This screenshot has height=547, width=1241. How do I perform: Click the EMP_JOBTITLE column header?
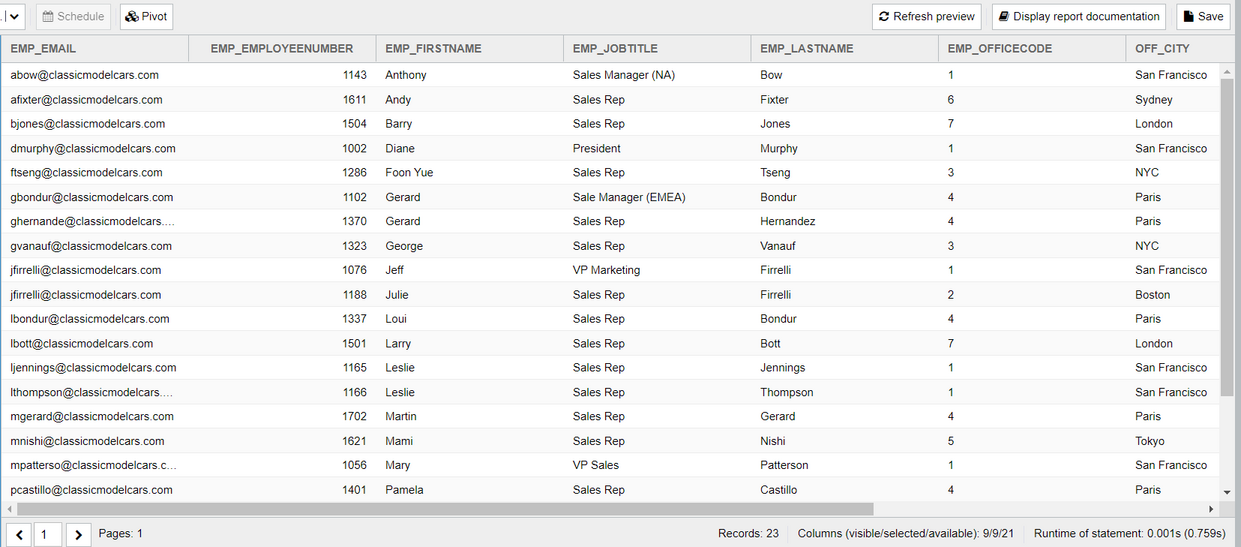[615, 48]
